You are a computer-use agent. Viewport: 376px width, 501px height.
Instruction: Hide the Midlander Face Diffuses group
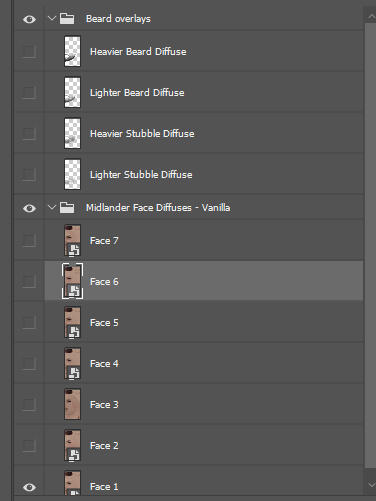coord(29,208)
